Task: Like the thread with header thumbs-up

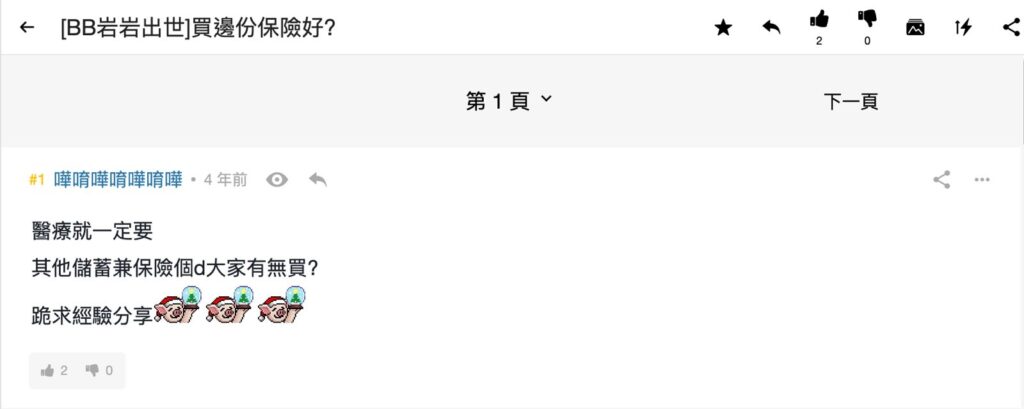Action: [819, 20]
